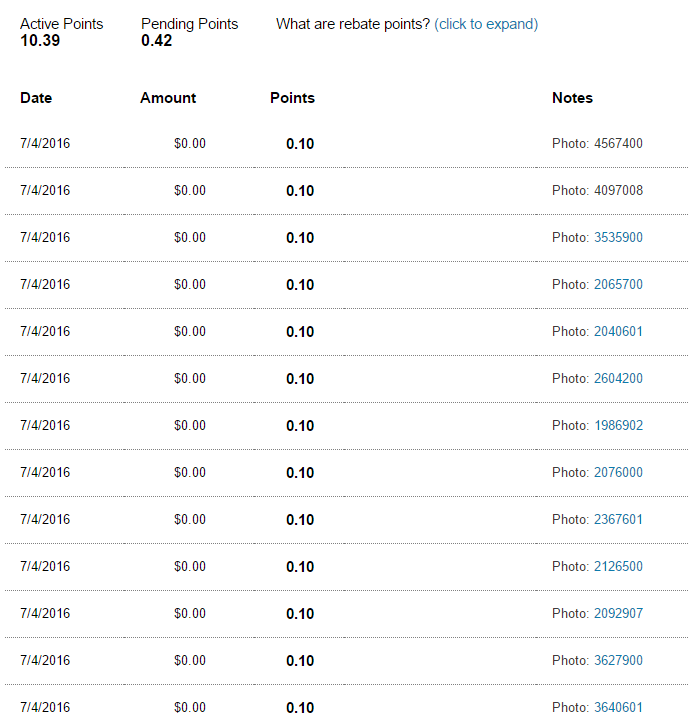The width and height of the screenshot is (689, 723).
Task: Click photo number 4097008 in Notes
Action: pyautogui.click(x=618, y=191)
